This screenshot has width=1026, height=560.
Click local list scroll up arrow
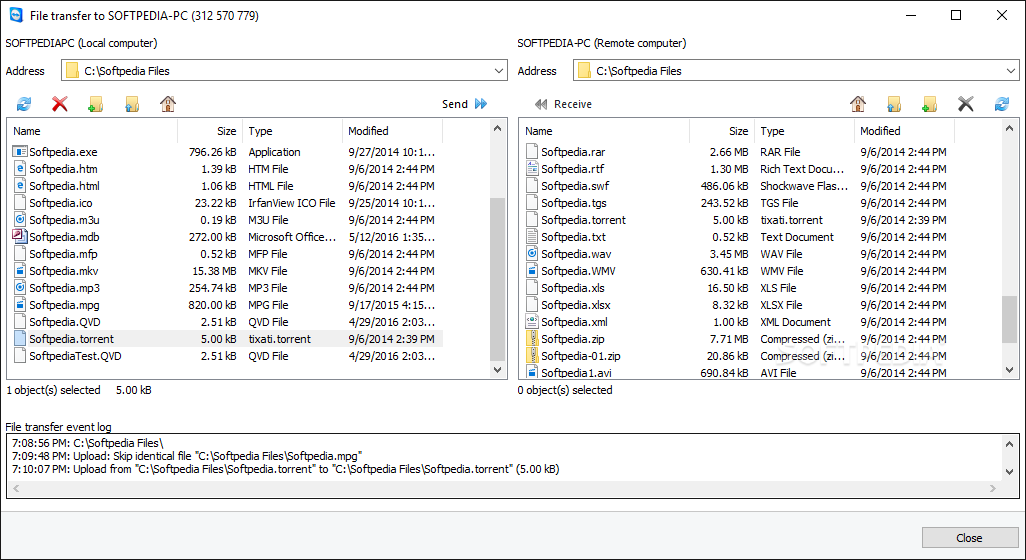click(497, 128)
